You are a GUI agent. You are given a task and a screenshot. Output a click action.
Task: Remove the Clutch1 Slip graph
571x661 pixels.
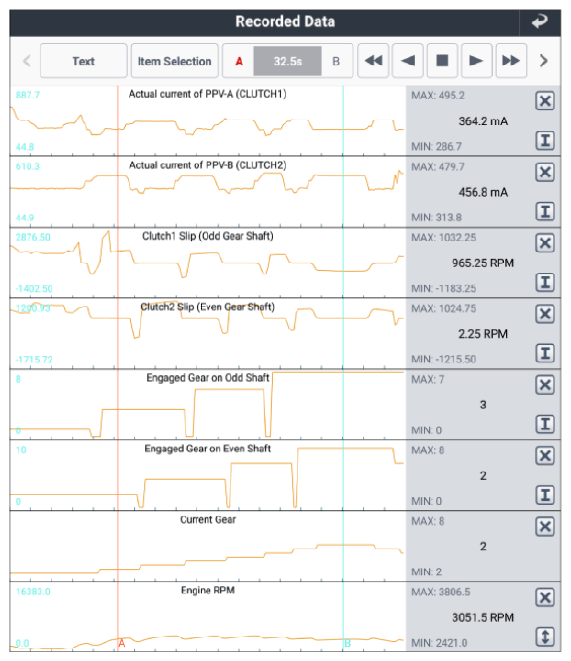[x=544, y=243]
